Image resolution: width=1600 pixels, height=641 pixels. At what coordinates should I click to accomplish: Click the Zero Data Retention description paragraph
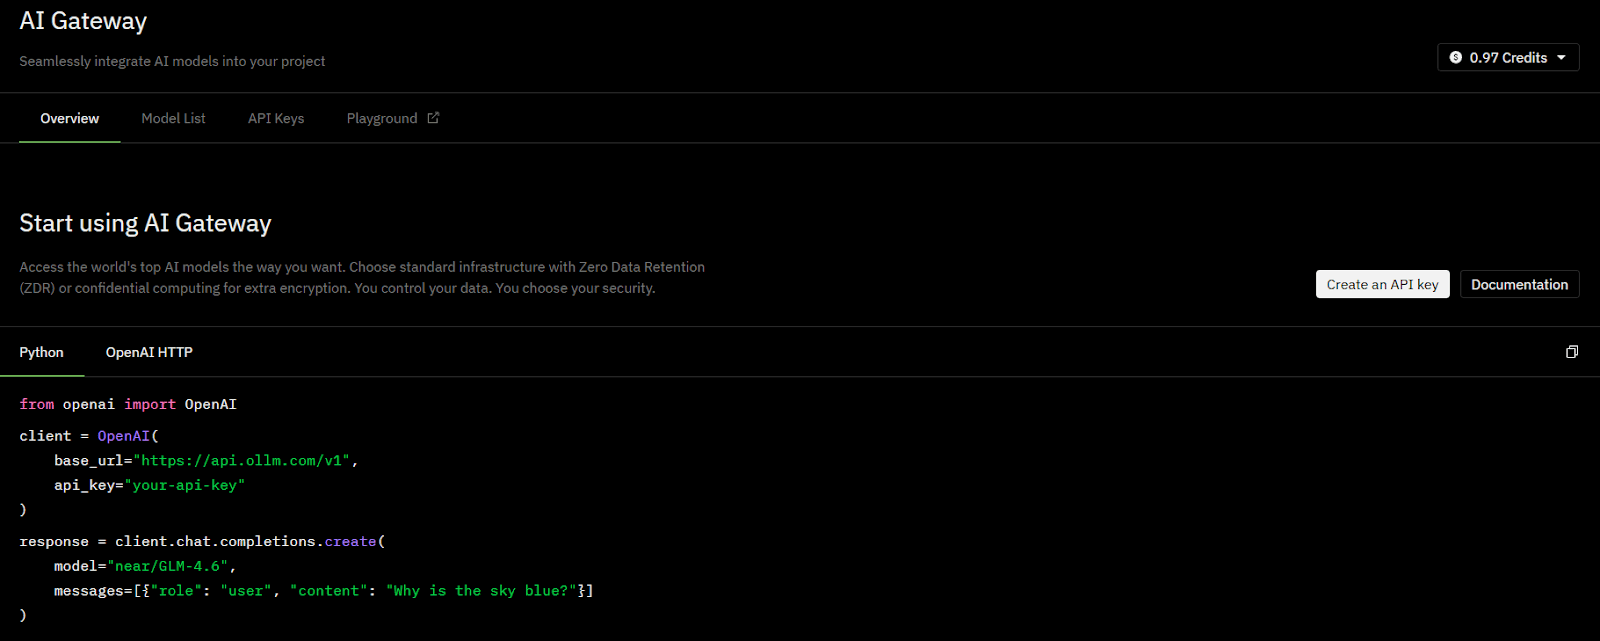362,277
